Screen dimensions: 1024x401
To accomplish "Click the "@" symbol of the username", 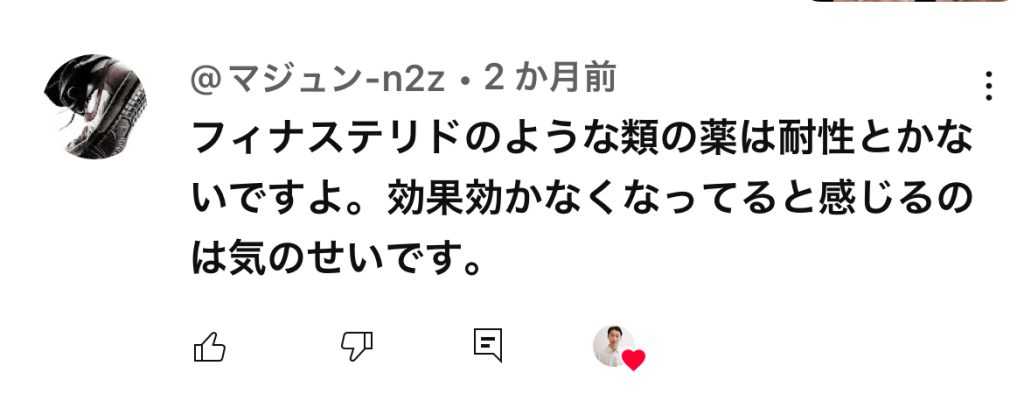I will tap(206, 80).
